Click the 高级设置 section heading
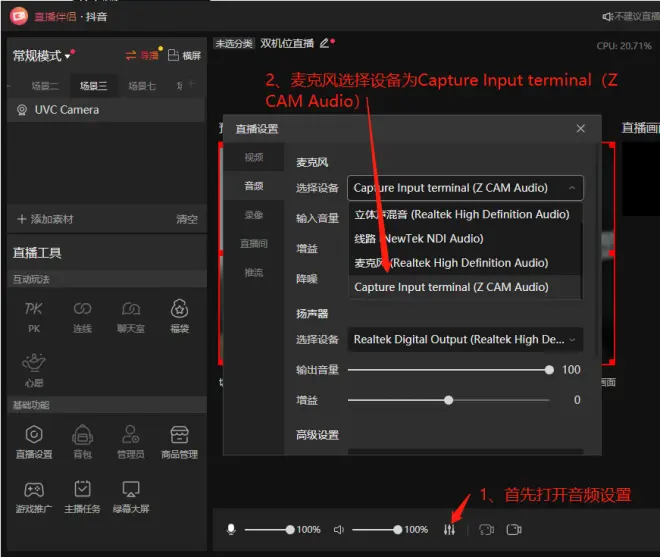Viewport: 660px width, 557px height. pos(317,435)
